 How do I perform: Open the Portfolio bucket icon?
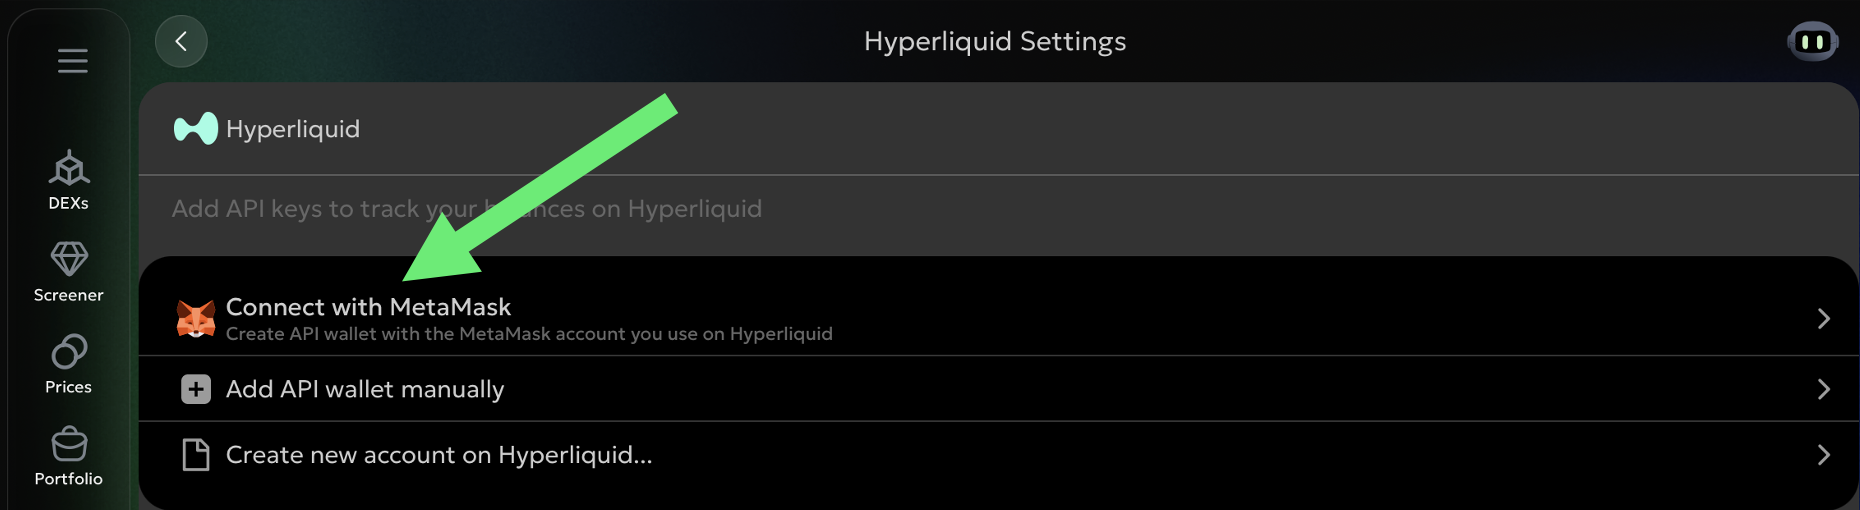[x=69, y=444]
